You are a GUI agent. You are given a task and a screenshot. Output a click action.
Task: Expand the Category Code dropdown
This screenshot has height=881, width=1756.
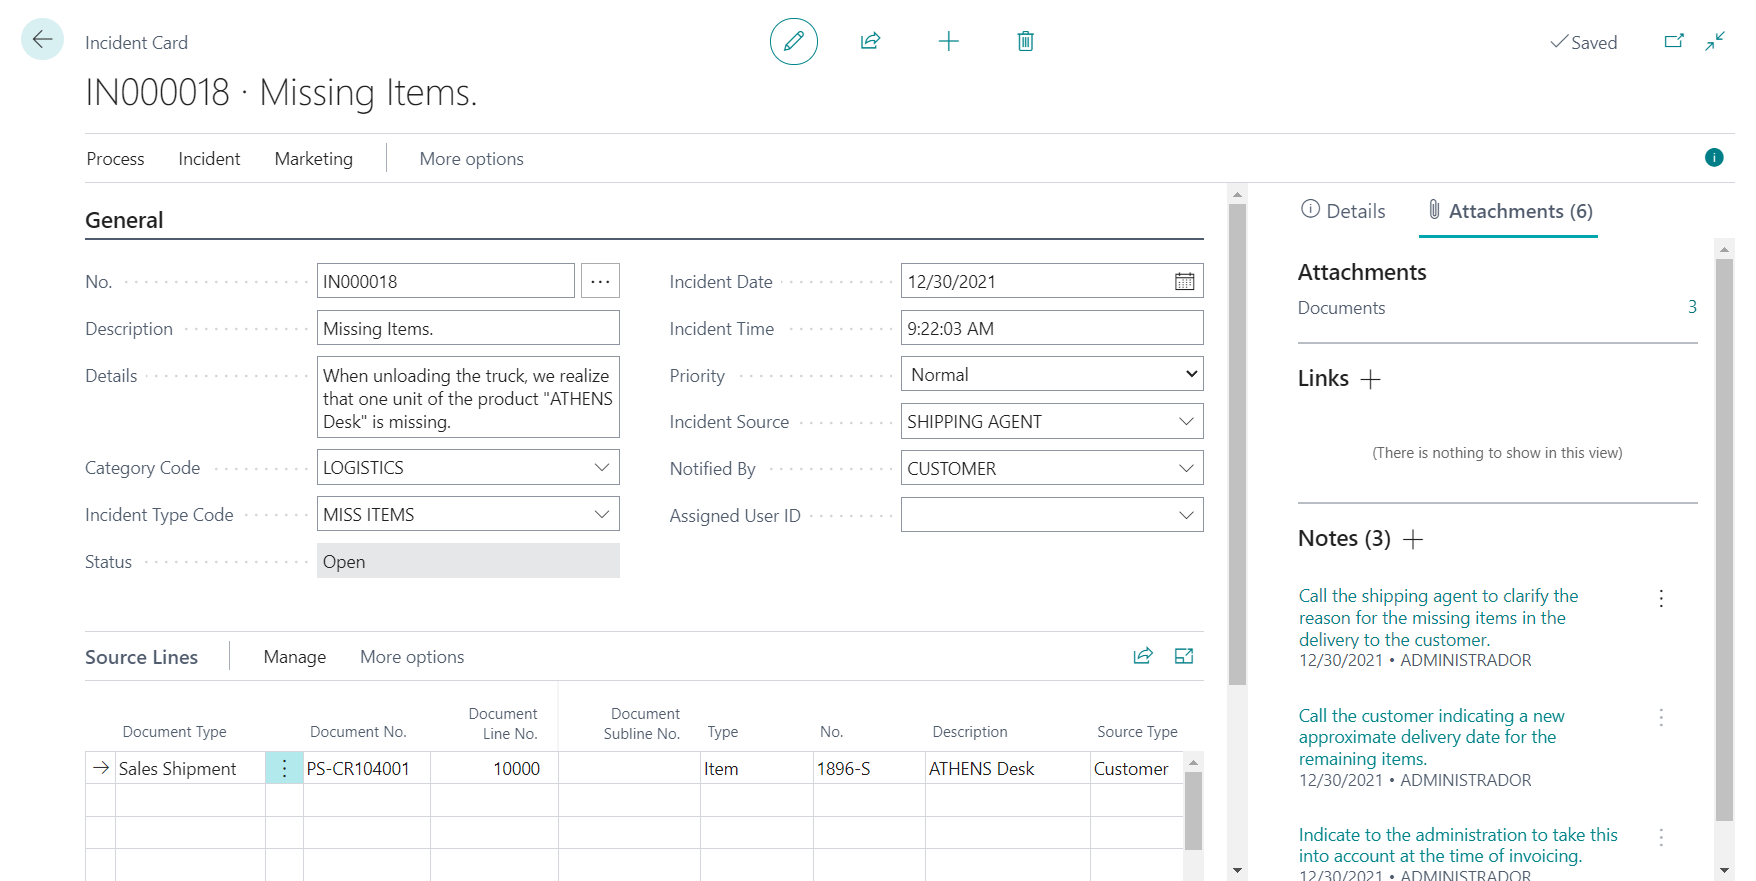pos(601,468)
